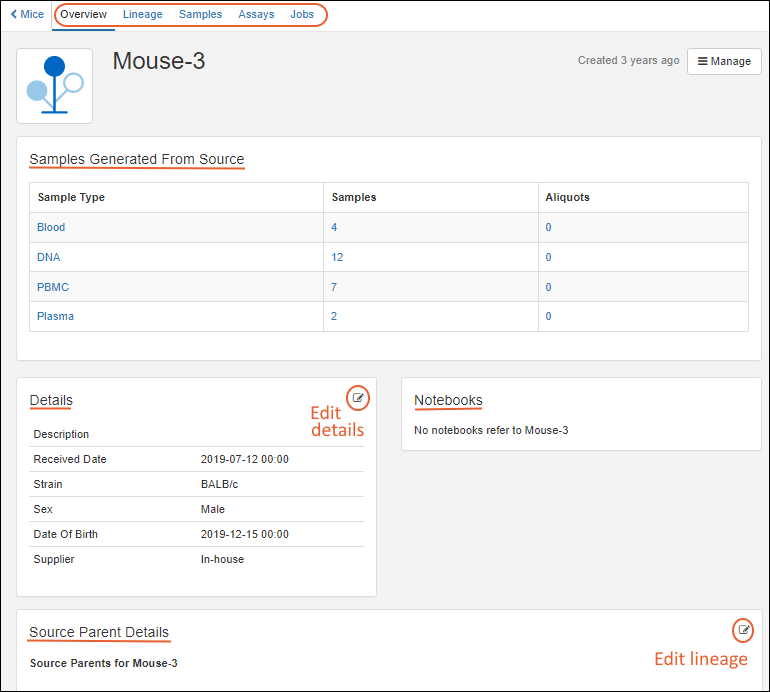Open the Assays tab
Screen dimensions: 770x692
[x=256, y=14]
